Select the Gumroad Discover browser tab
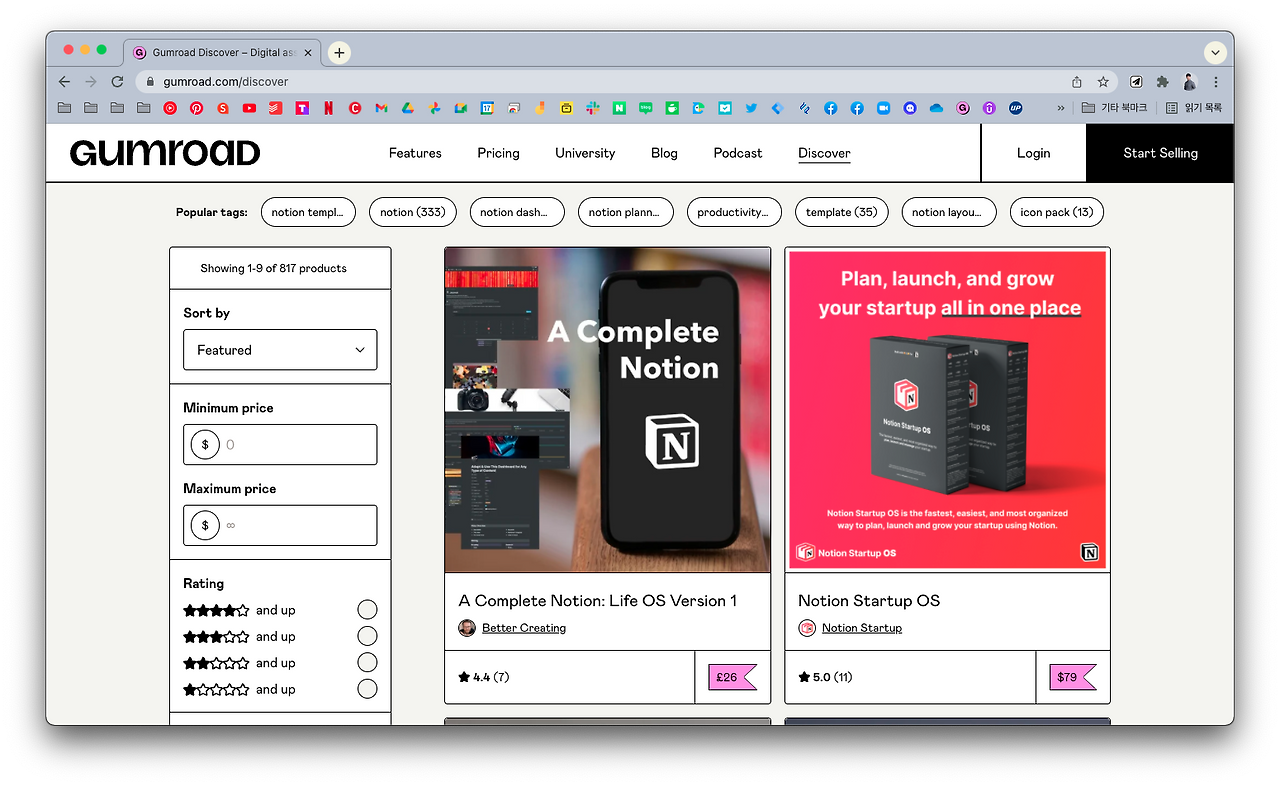This screenshot has height=786, width=1280. tap(223, 53)
